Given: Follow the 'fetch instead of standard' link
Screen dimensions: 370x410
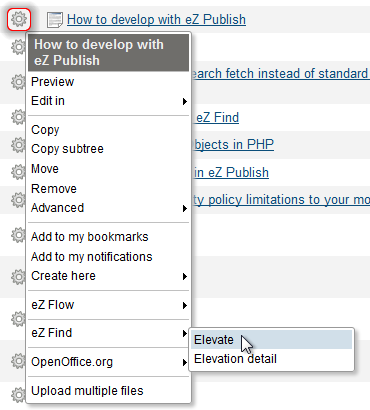Looking at the screenshot, I should coord(280,74).
